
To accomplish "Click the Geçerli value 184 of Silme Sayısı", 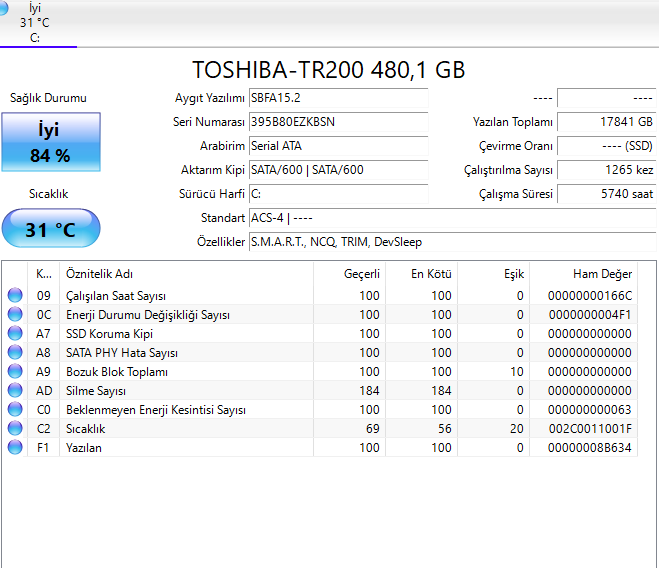I will pyautogui.click(x=369, y=391).
